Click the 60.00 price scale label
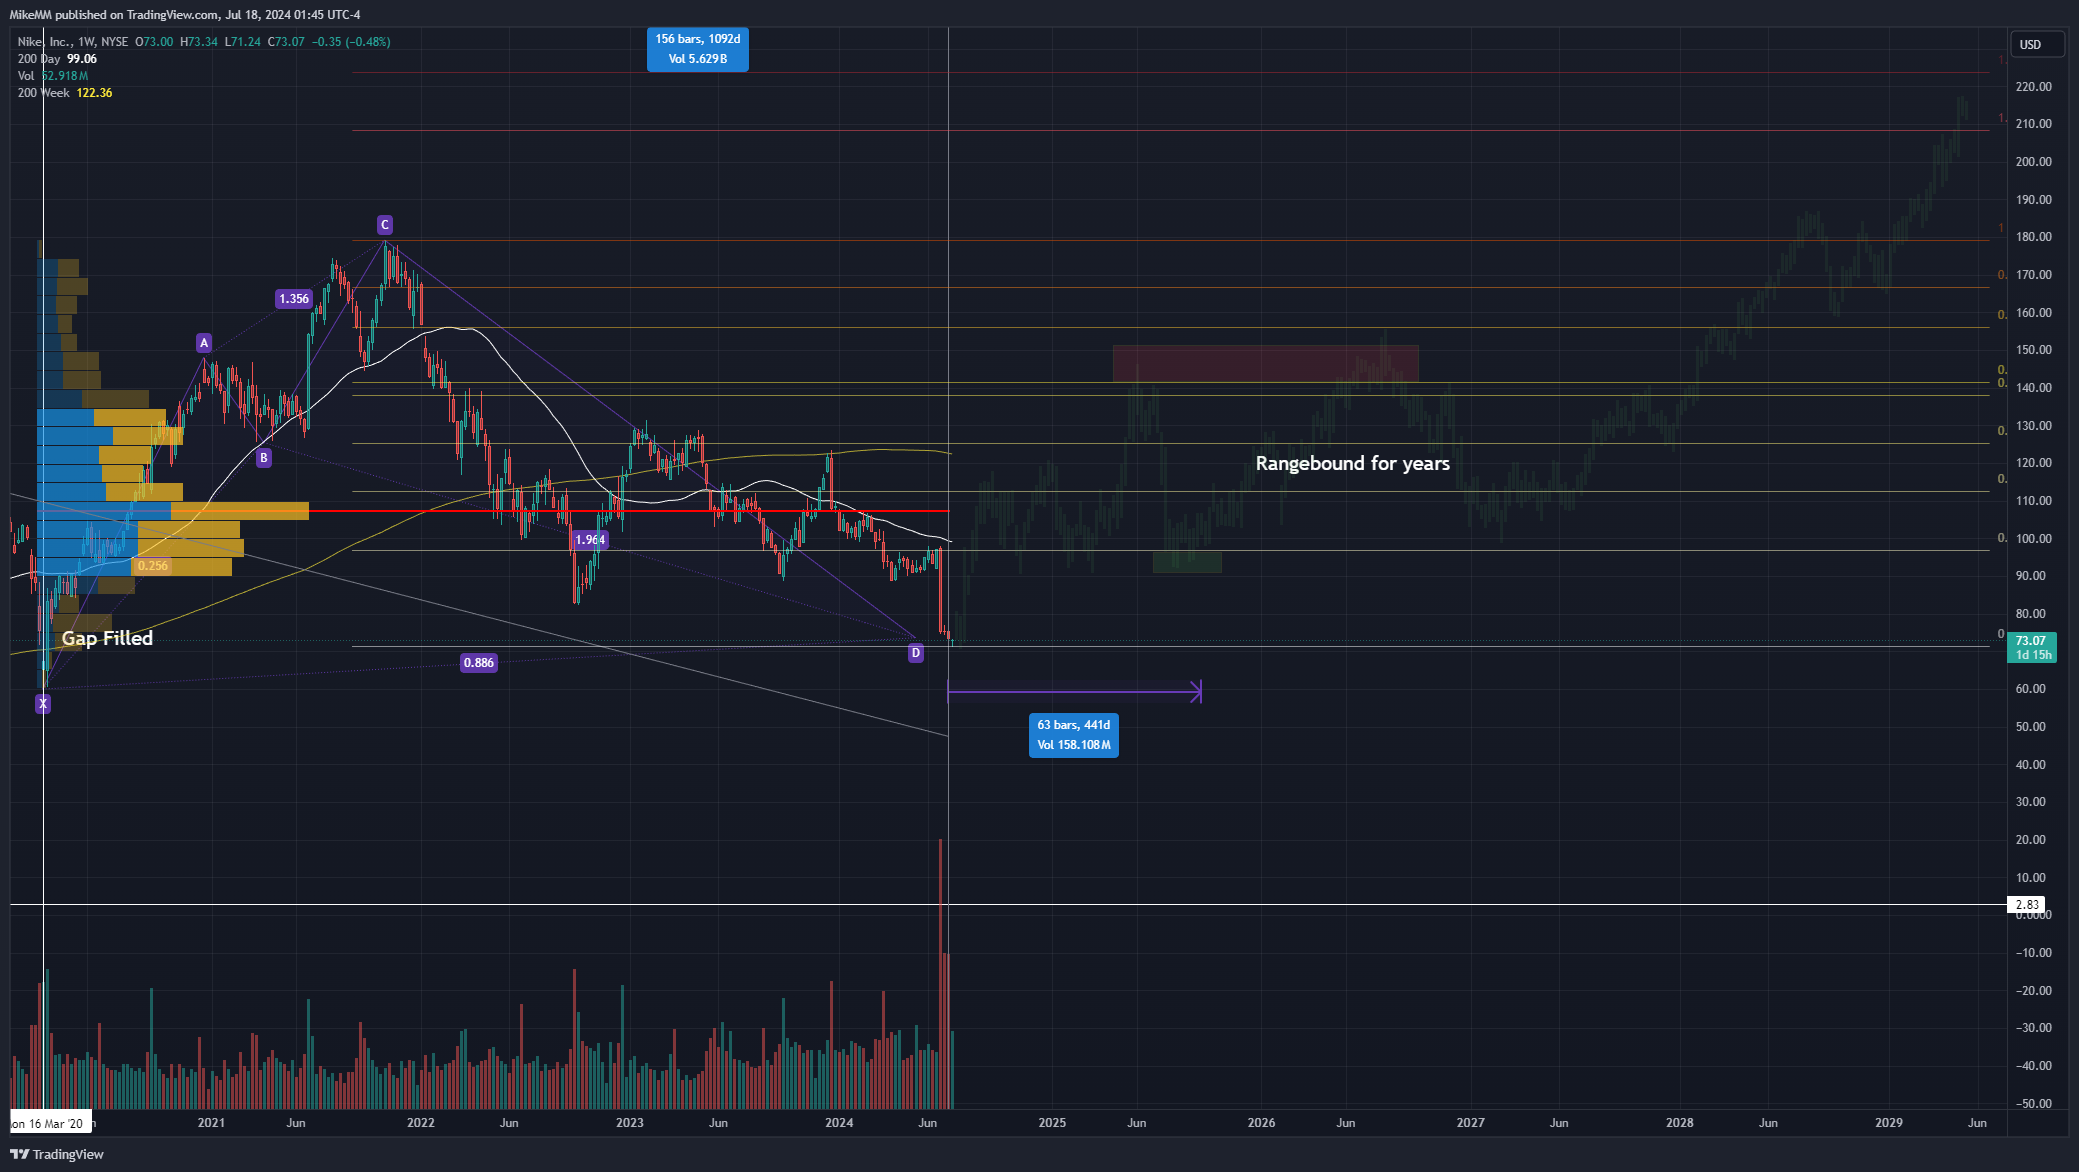The height and width of the screenshot is (1172, 2079). pos(2031,689)
